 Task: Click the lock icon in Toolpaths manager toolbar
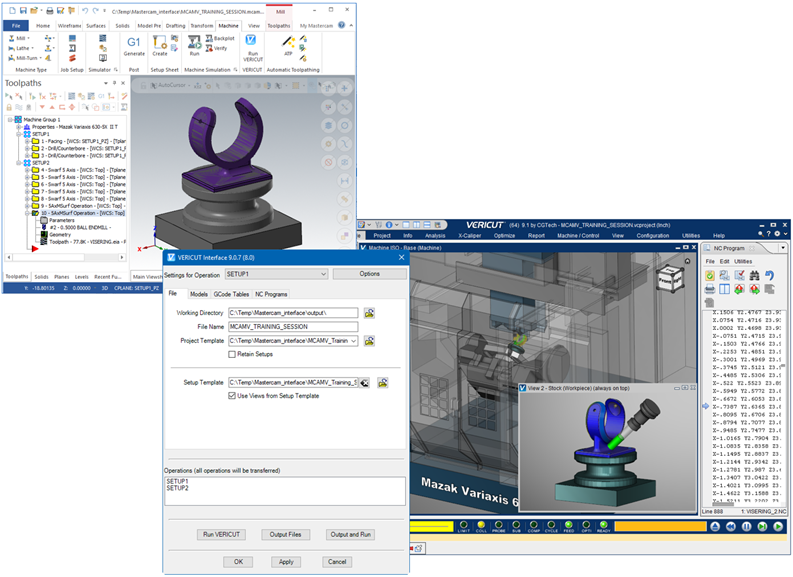(9, 107)
